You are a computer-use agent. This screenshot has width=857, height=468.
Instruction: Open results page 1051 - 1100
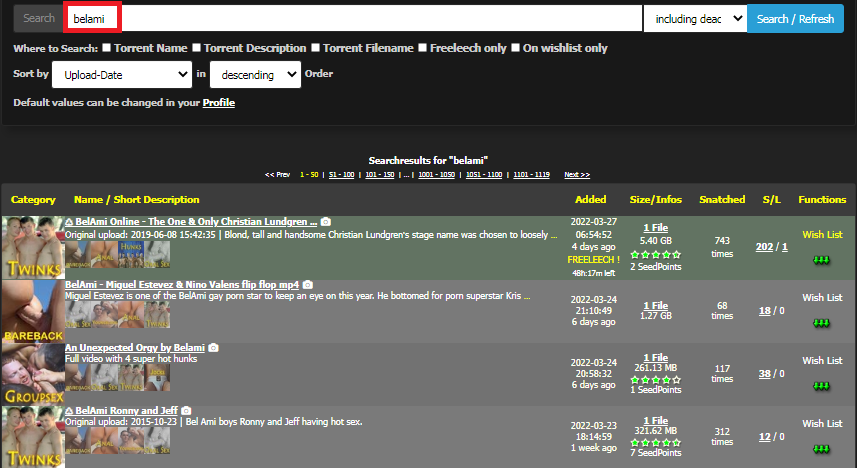(484, 174)
